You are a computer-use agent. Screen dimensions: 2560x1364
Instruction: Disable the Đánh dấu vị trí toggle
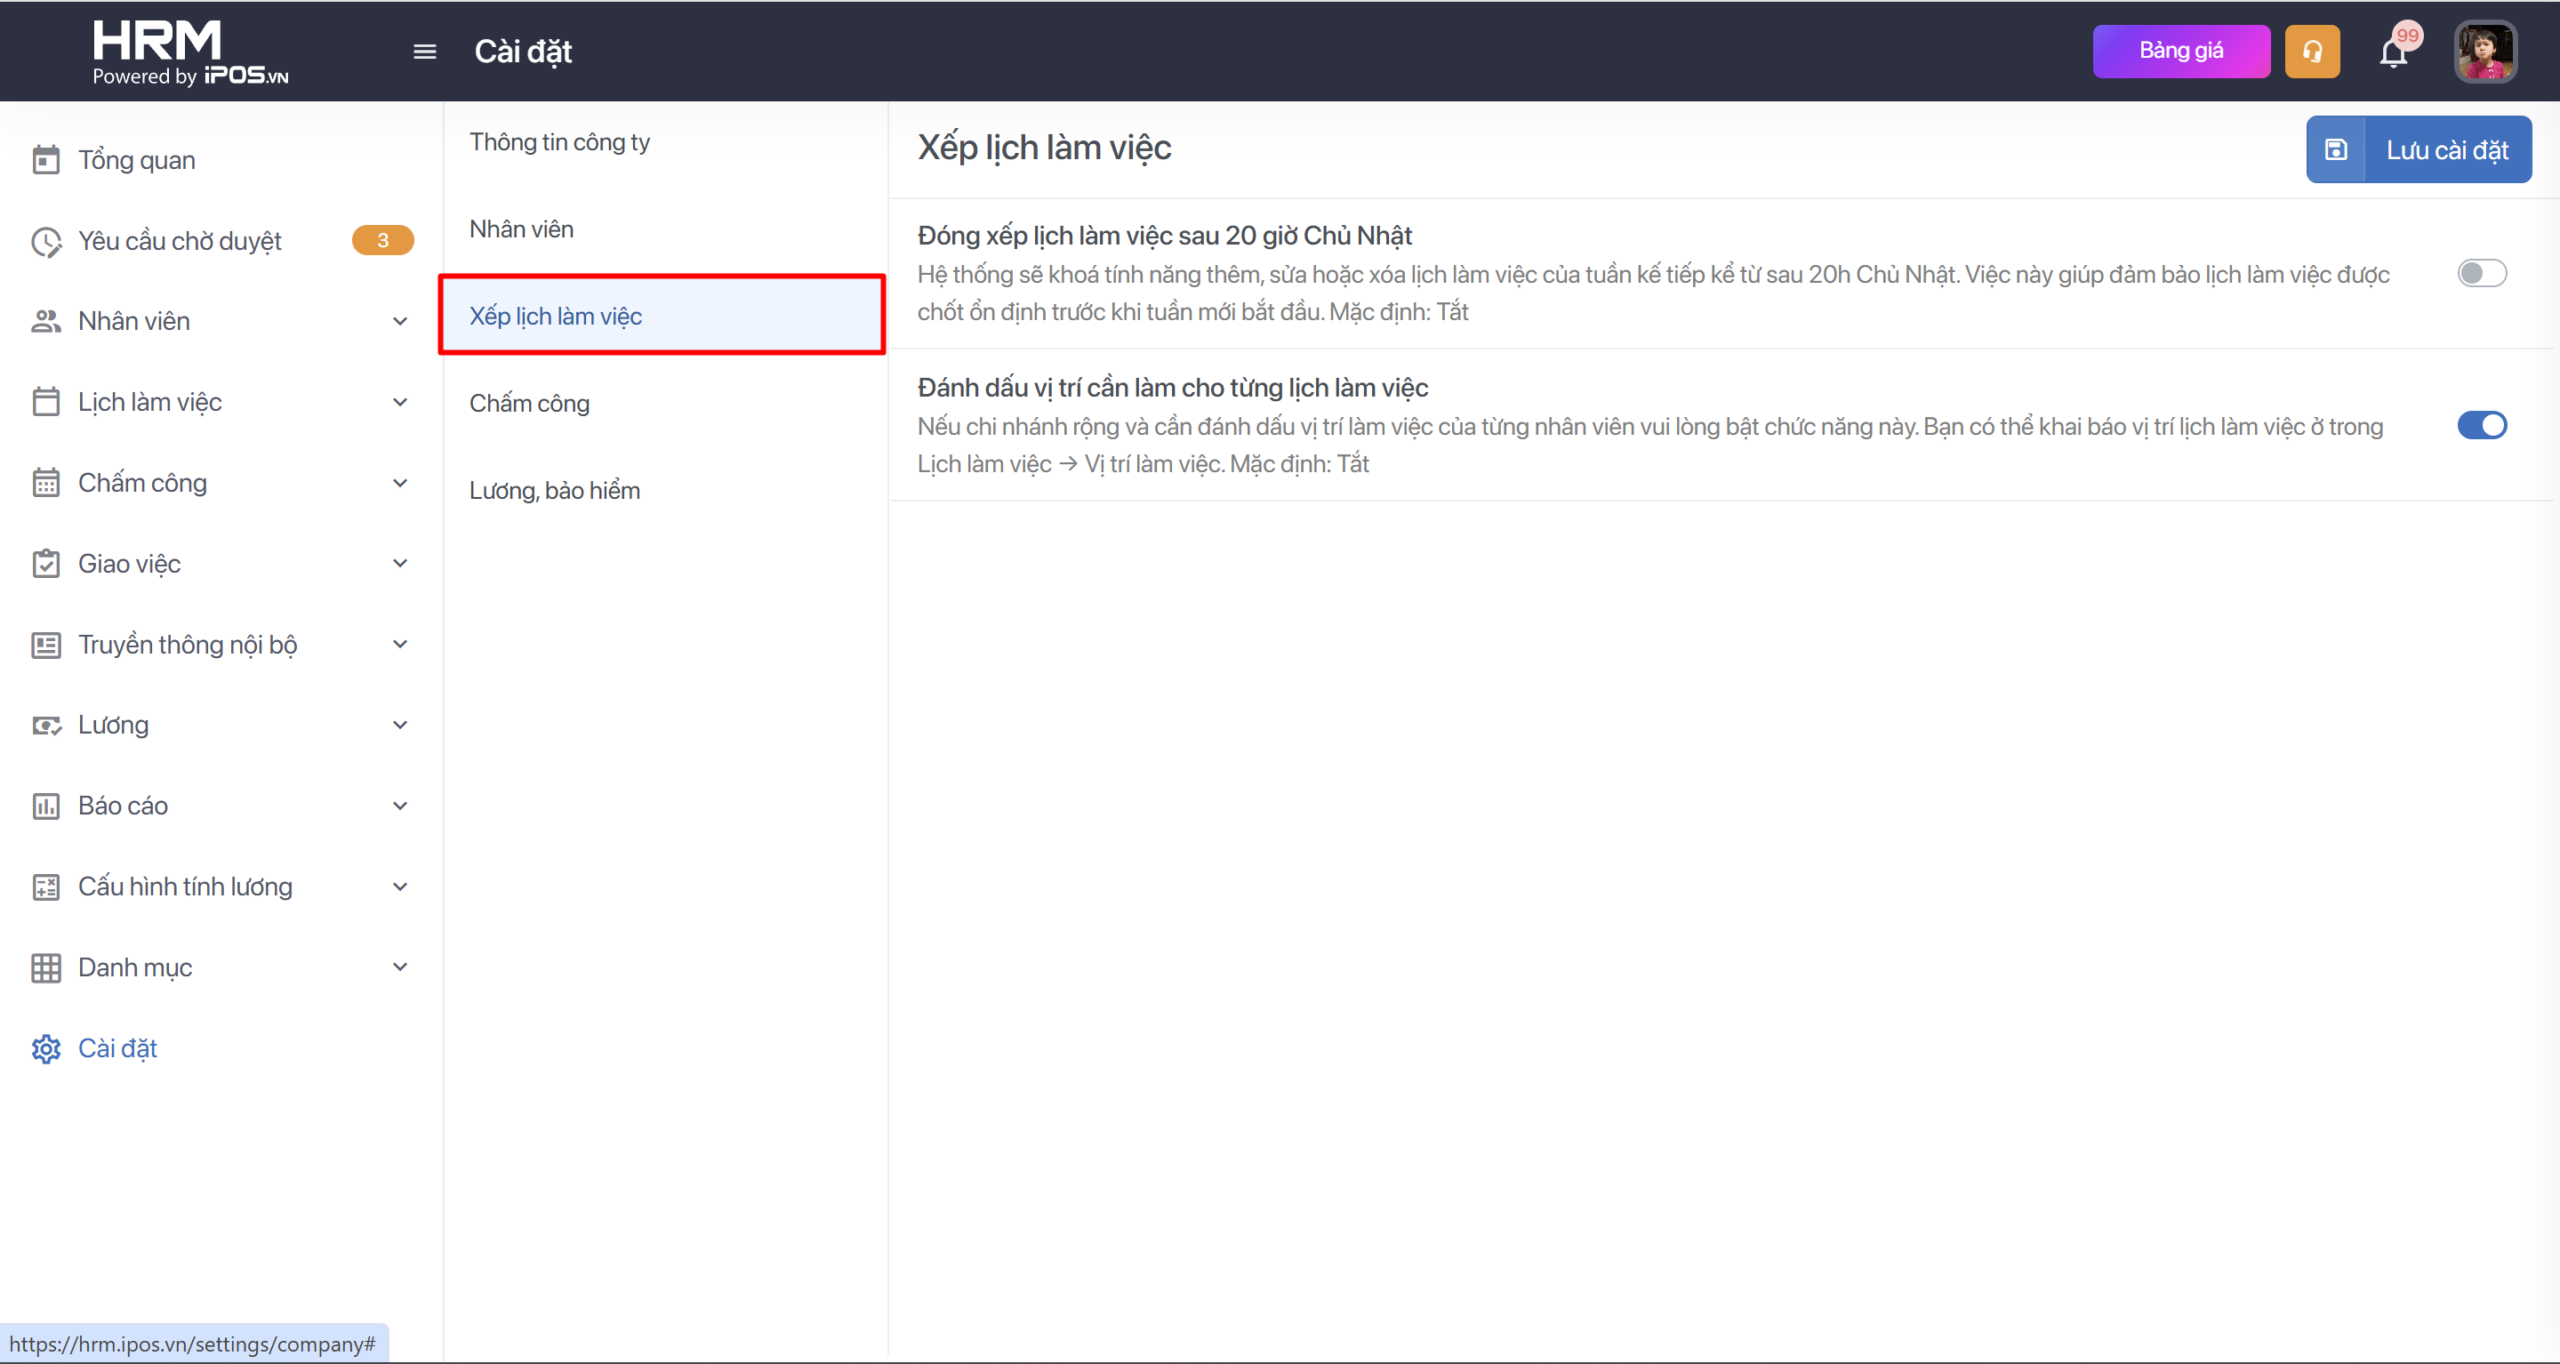tap(2481, 425)
